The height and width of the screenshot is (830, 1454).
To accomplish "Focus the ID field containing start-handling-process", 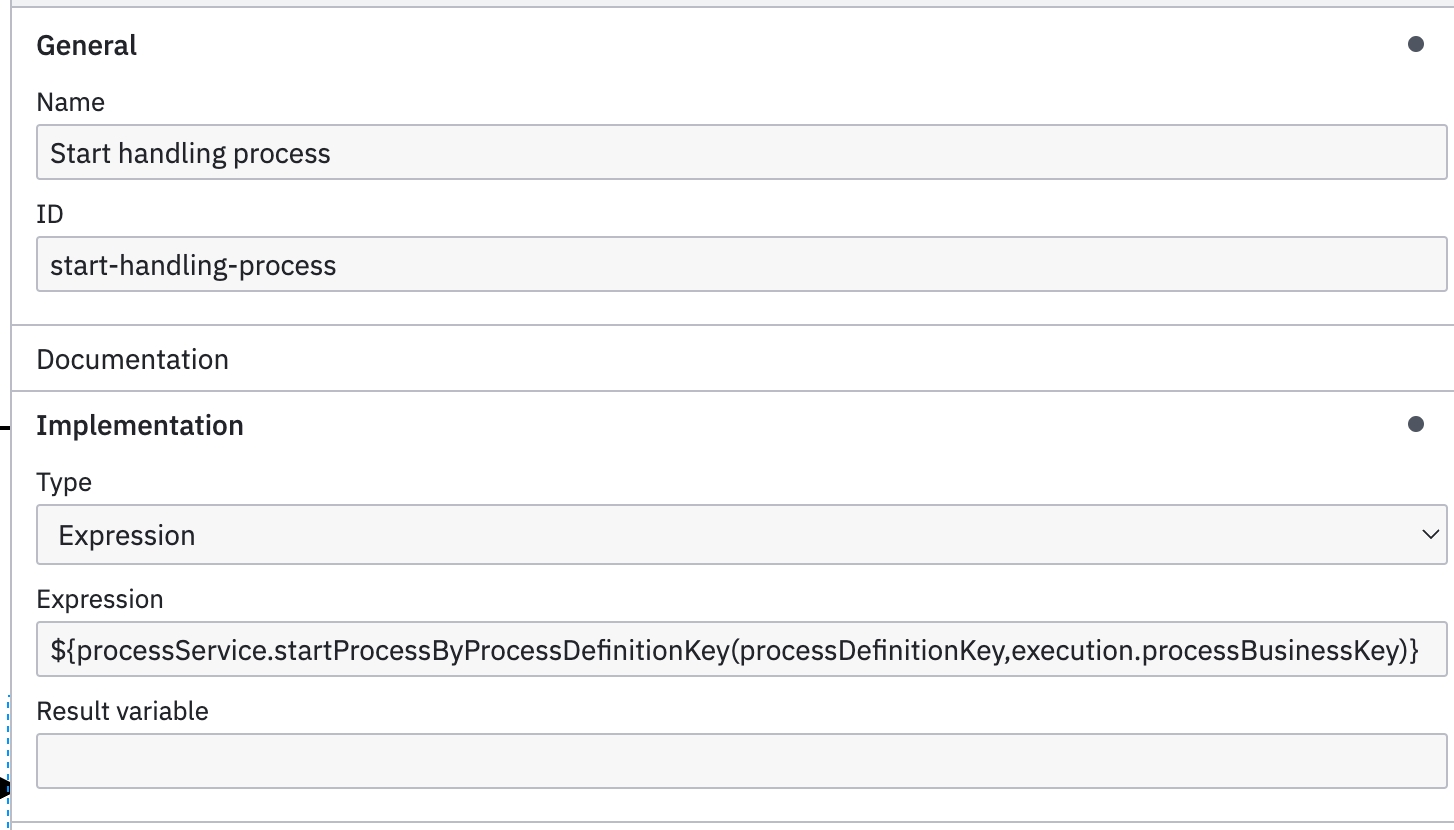I will click(740, 265).
